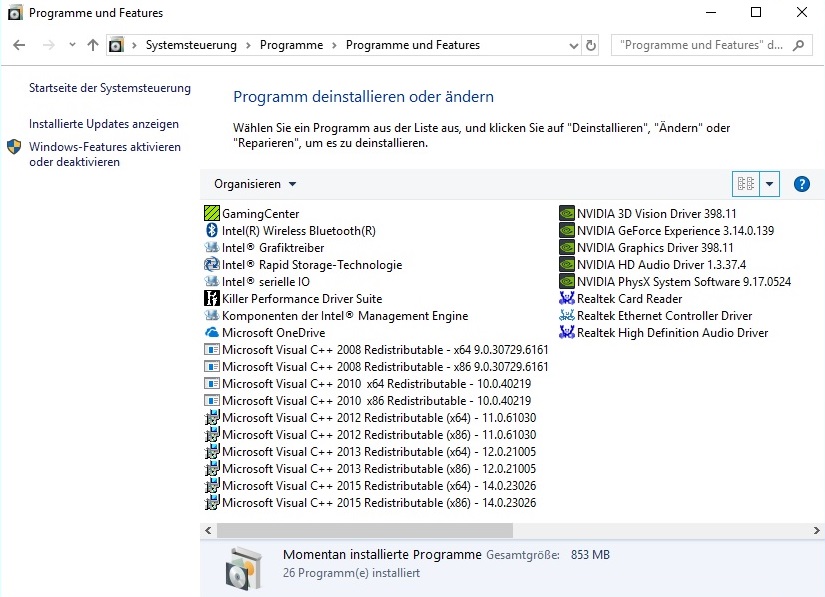Click the scrollbar left arrow
Viewport: 825px width, 597px height.
click(208, 530)
